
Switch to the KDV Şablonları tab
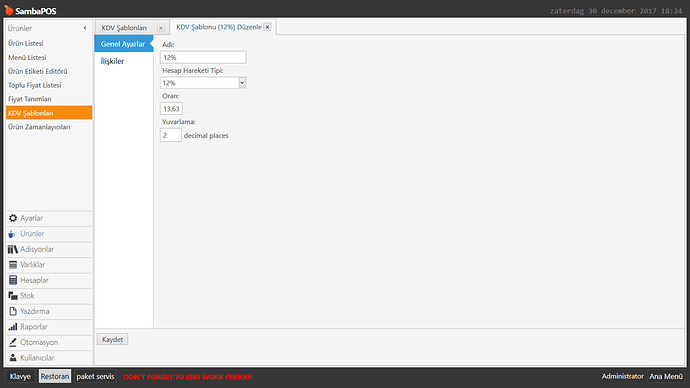click(124, 28)
